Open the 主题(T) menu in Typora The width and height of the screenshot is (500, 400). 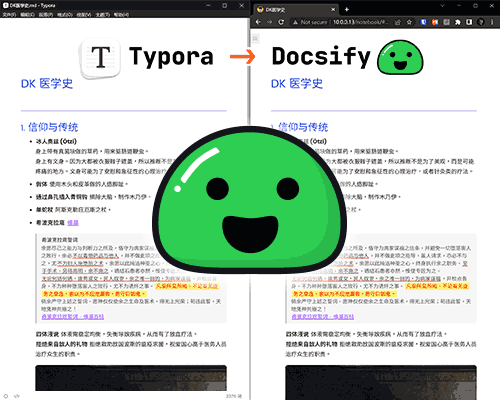103,15
